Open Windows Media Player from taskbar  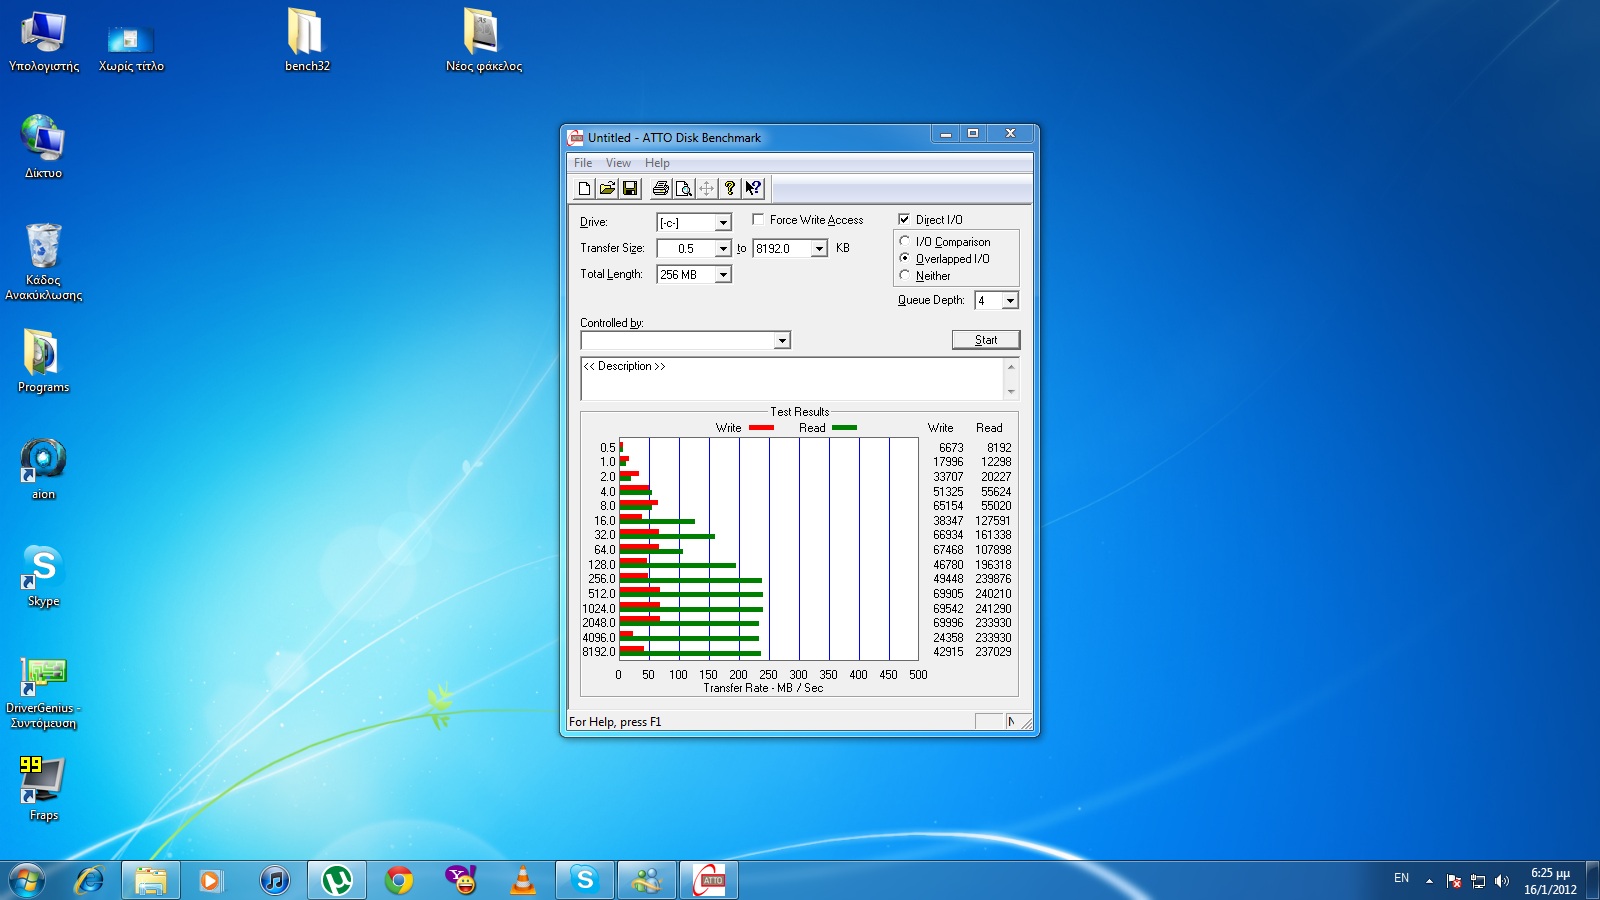[x=211, y=881]
